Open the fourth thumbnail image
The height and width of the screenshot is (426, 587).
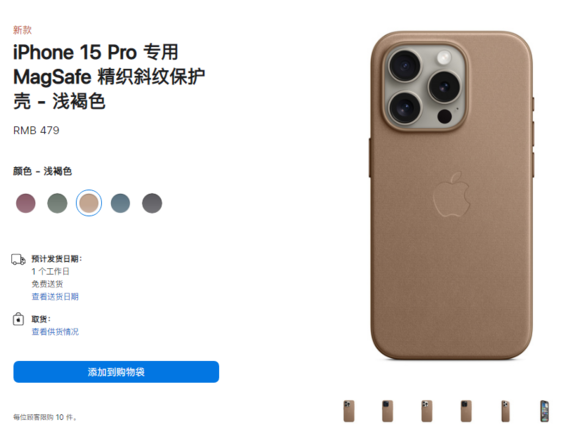coord(466,411)
